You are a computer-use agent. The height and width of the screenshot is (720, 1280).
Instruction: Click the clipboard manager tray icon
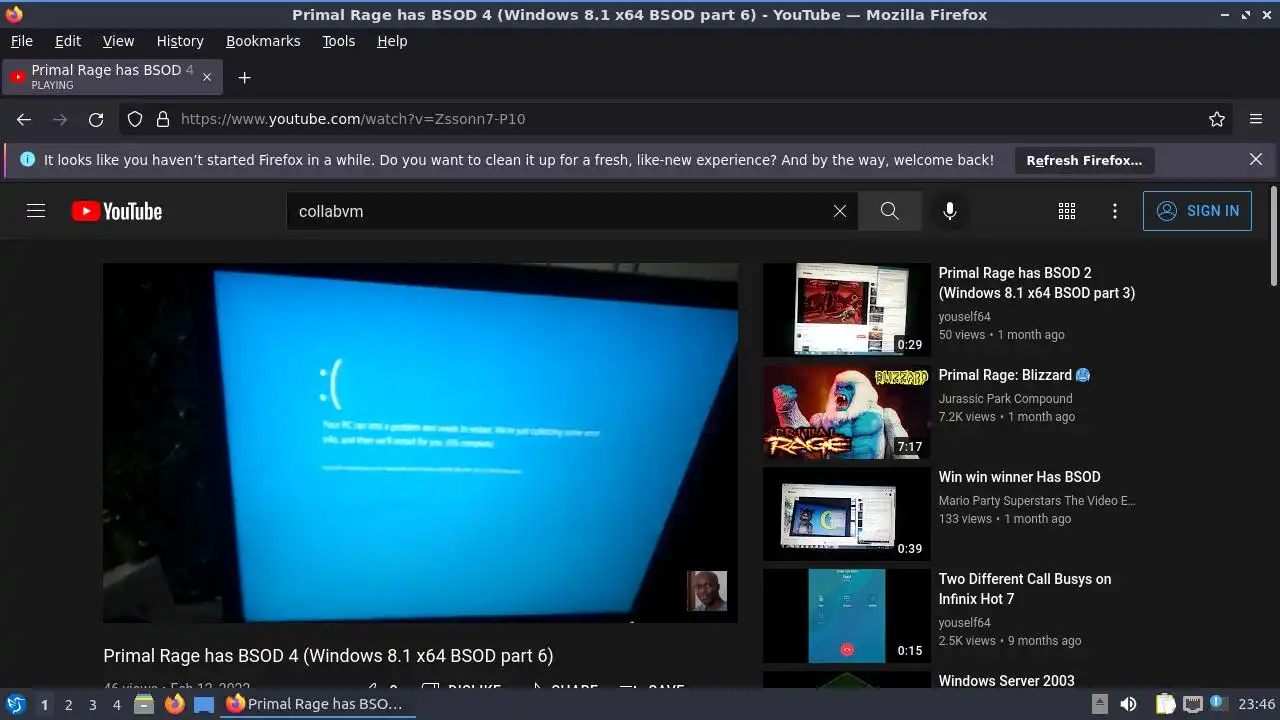click(x=1165, y=704)
